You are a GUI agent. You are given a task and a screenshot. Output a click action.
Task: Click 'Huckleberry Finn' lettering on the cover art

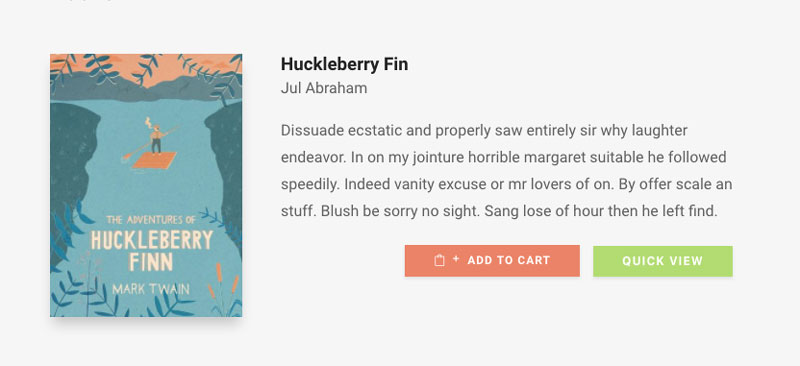click(151, 252)
